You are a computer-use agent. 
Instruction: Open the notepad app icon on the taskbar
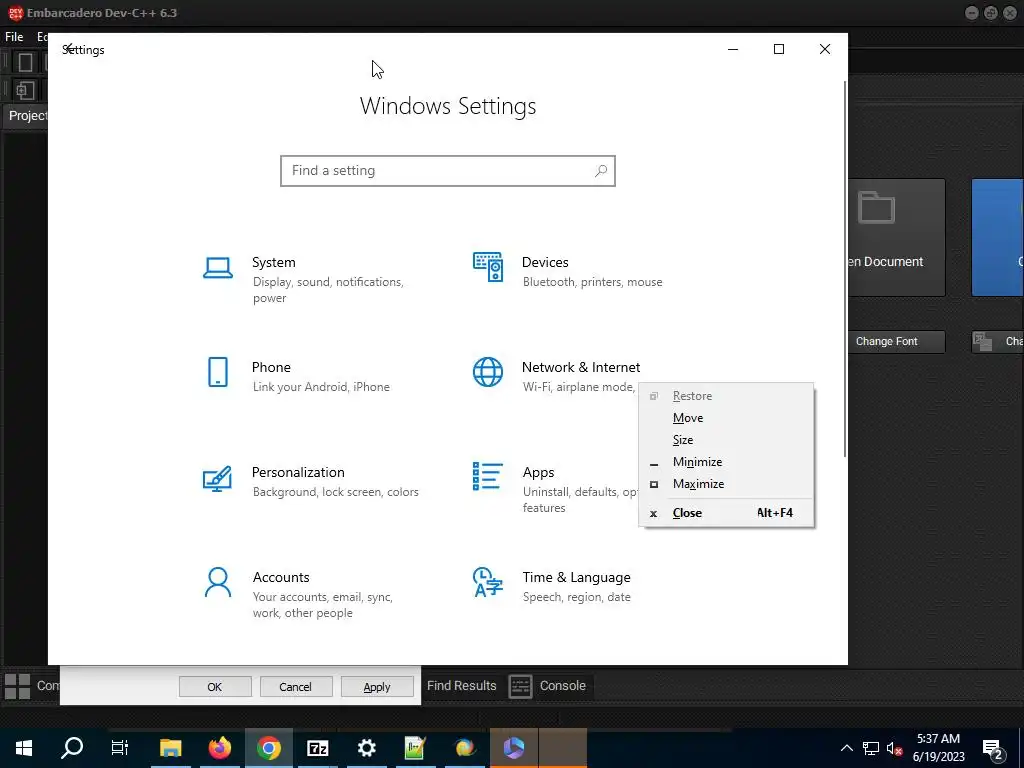click(415, 748)
